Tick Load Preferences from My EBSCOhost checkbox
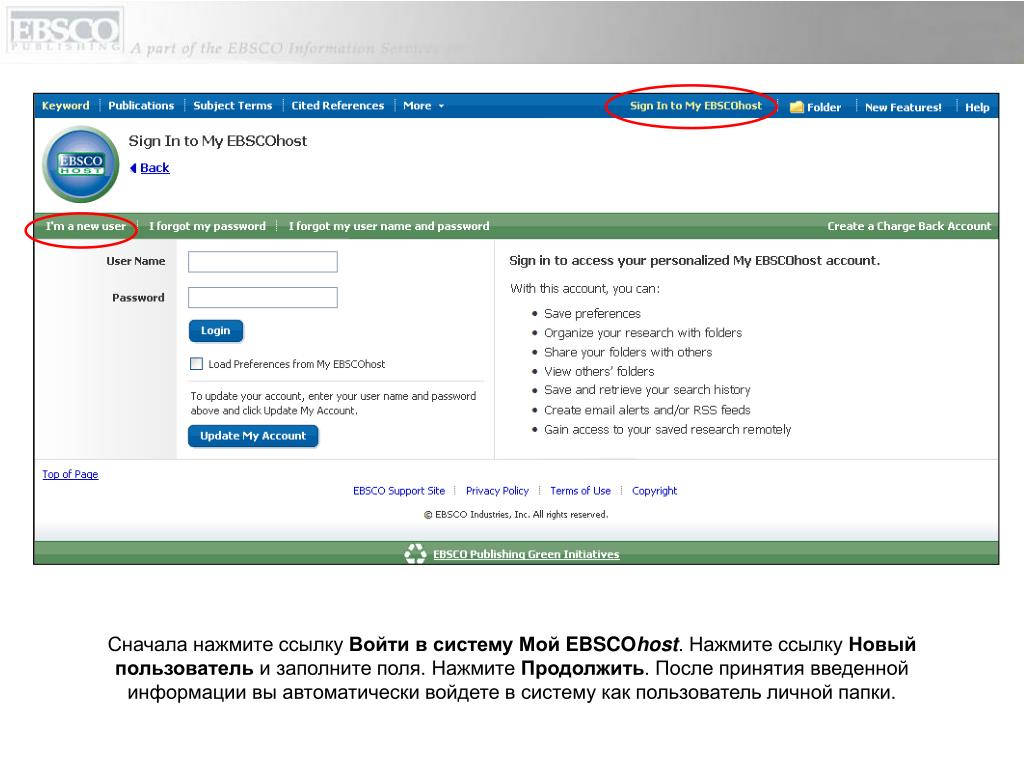1024x768 pixels. tap(196, 364)
